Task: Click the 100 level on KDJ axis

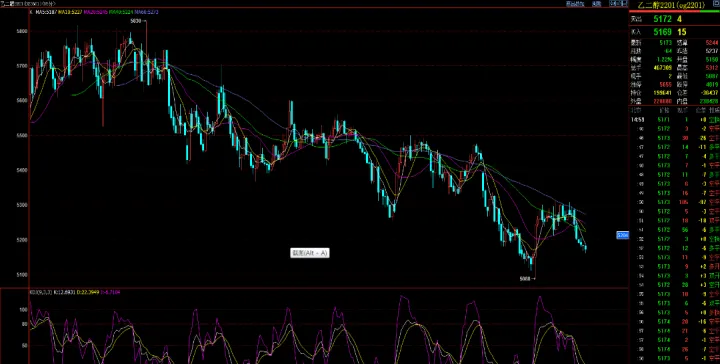Action: (x=23, y=310)
